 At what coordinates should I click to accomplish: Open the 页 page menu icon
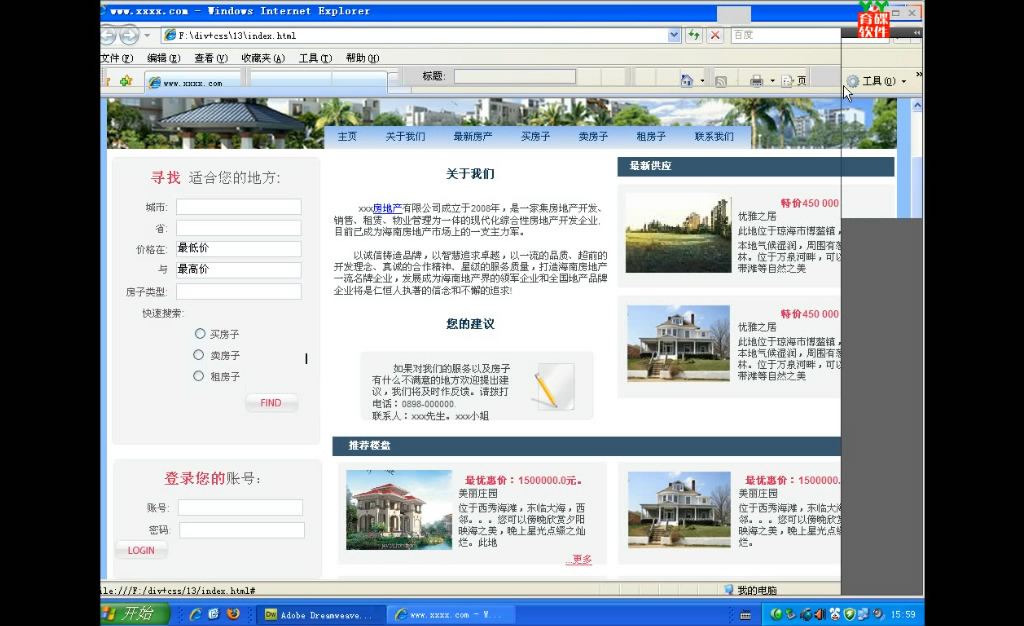click(x=794, y=81)
